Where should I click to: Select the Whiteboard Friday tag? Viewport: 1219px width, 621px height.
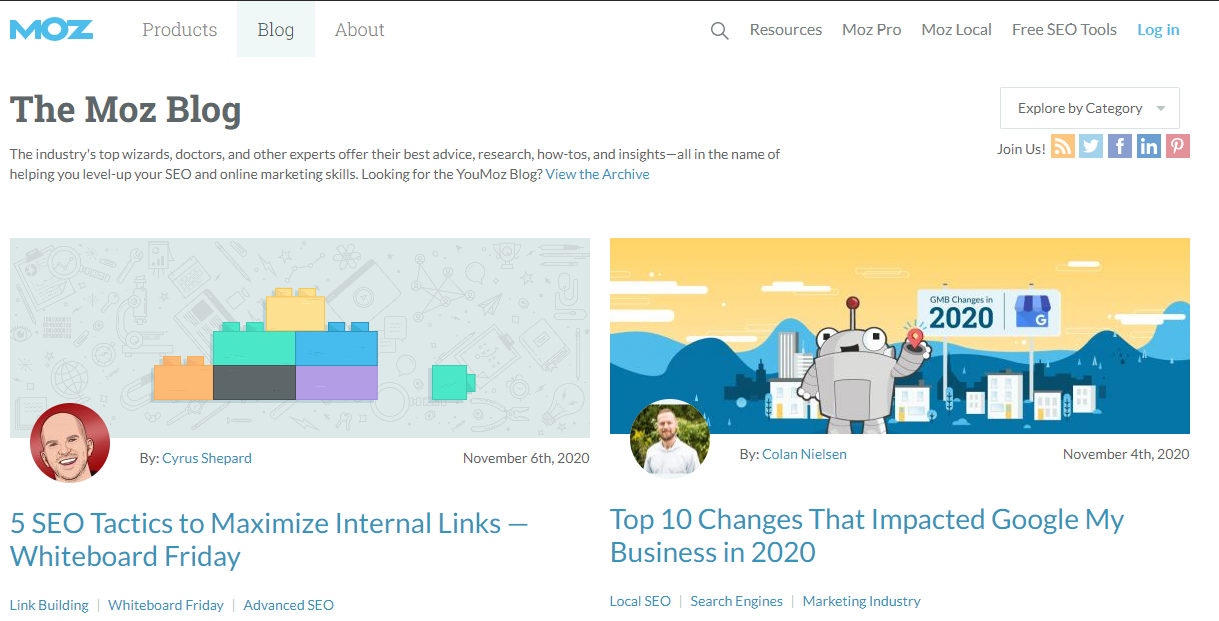click(166, 605)
